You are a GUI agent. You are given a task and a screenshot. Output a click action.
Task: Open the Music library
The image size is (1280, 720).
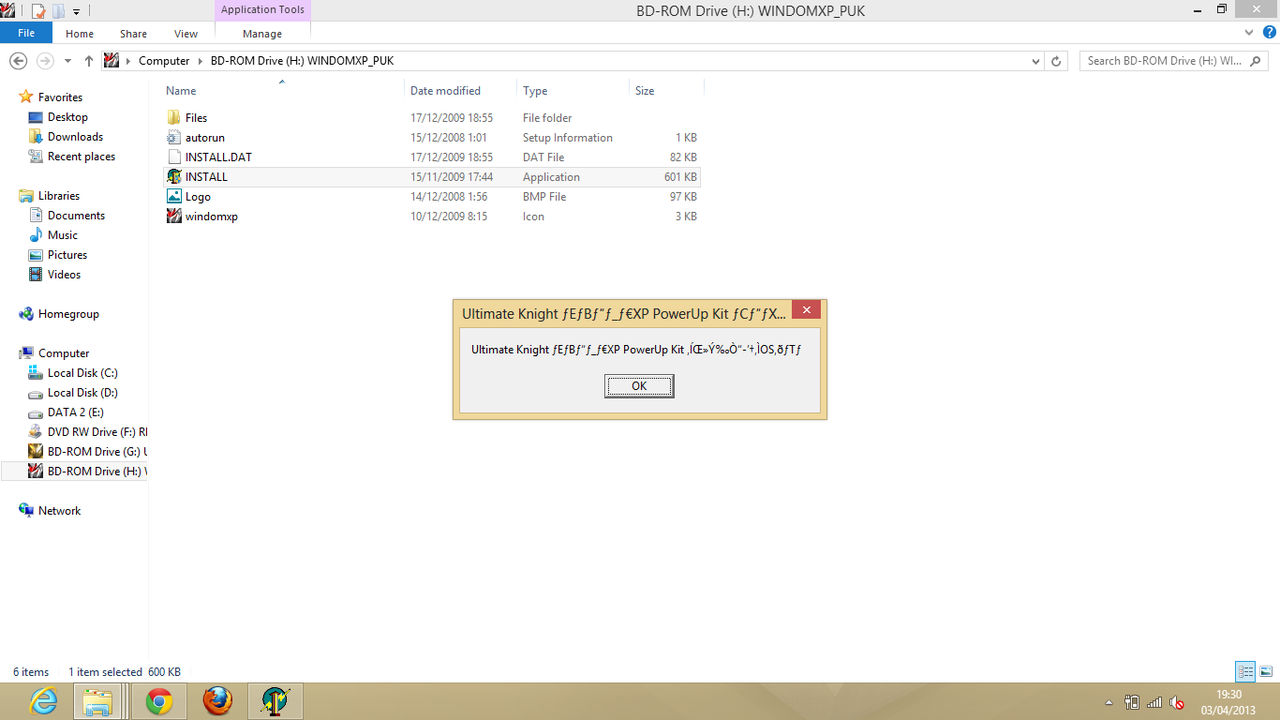(x=62, y=235)
